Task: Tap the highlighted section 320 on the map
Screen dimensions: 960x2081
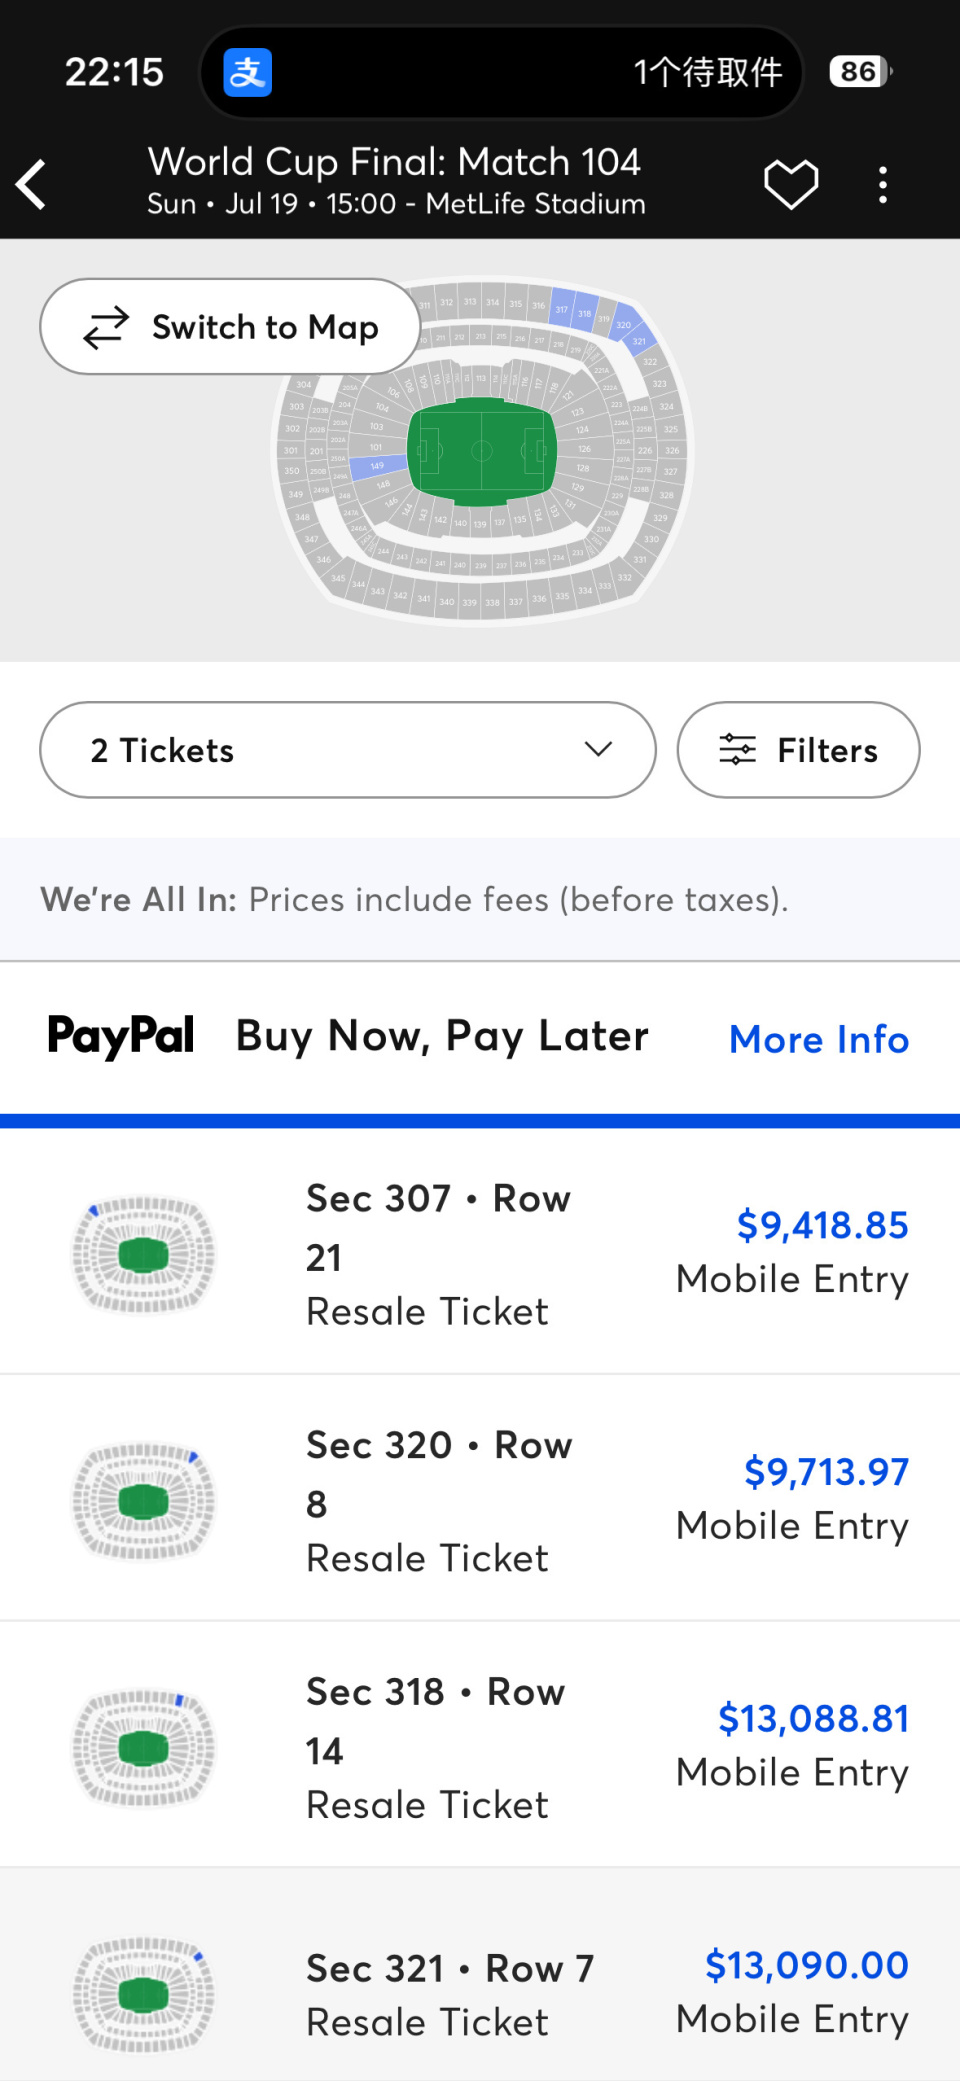Action: tap(624, 323)
